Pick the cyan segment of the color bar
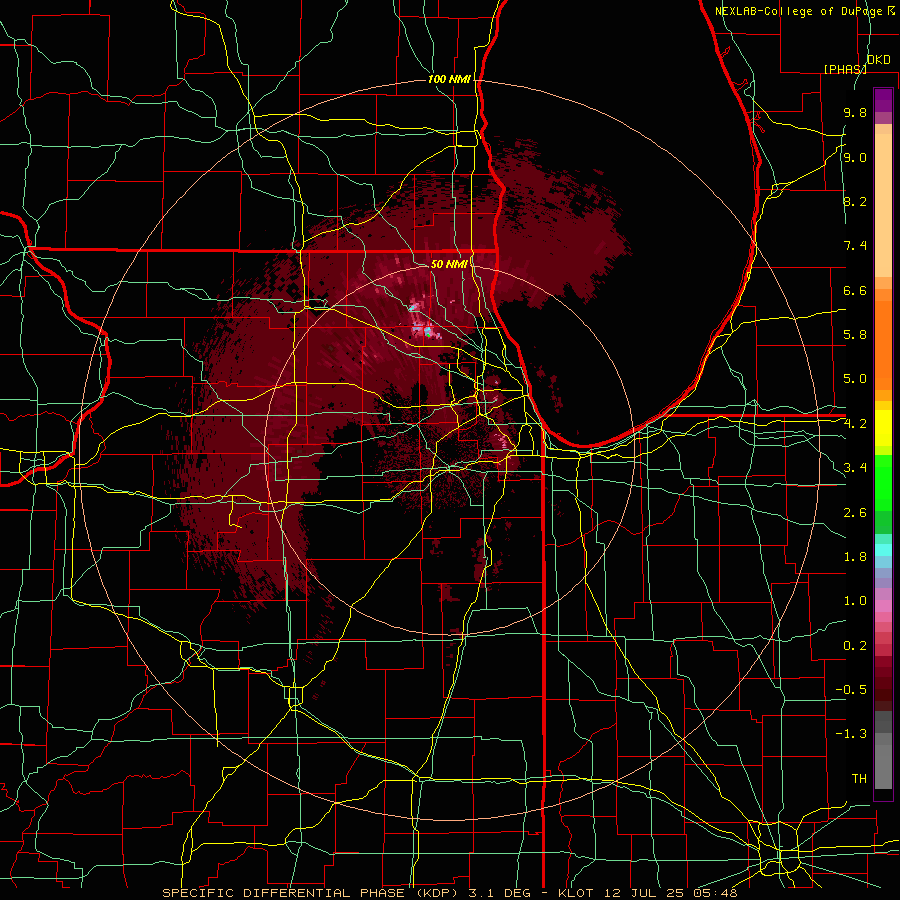Screen dimensions: 900x900 pyautogui.click(x=883, y=550)
